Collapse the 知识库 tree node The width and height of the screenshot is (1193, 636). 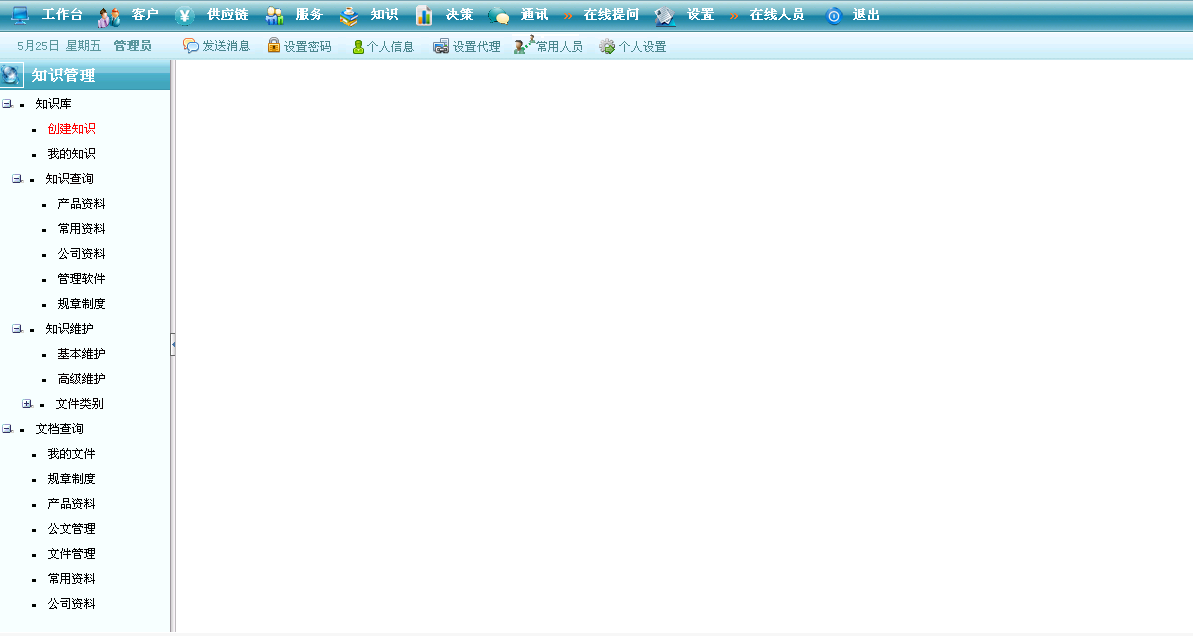pyautogui.click(x=7, y=104)
